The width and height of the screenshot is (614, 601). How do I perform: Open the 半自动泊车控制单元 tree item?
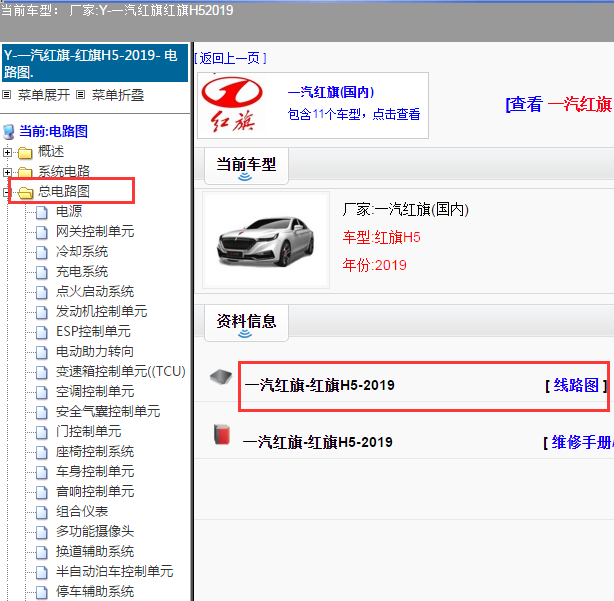[114, 572]
